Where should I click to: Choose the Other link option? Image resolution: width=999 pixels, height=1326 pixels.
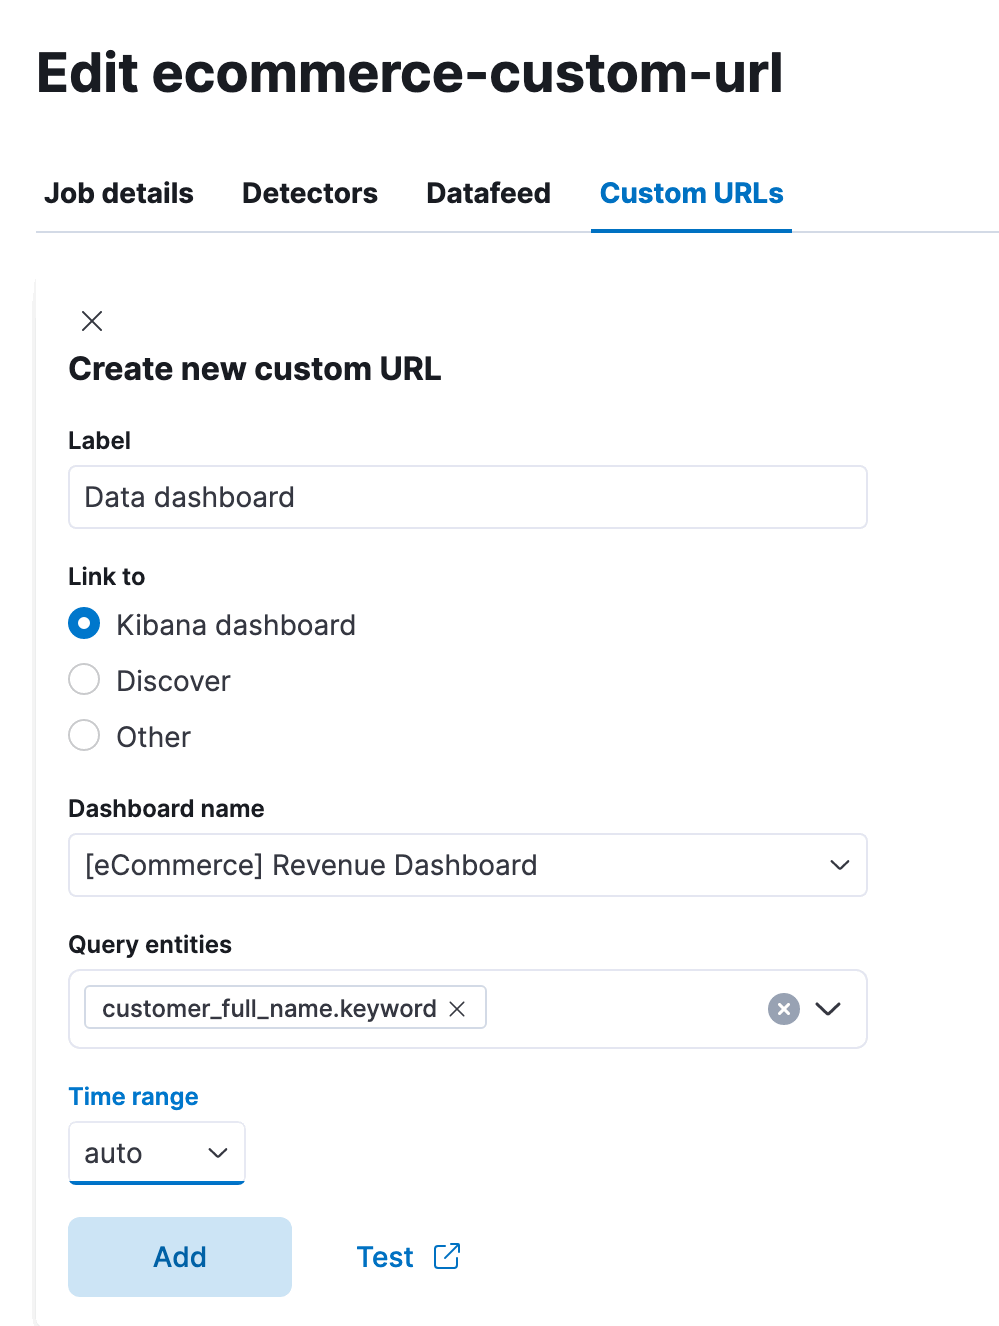(84, 735)
